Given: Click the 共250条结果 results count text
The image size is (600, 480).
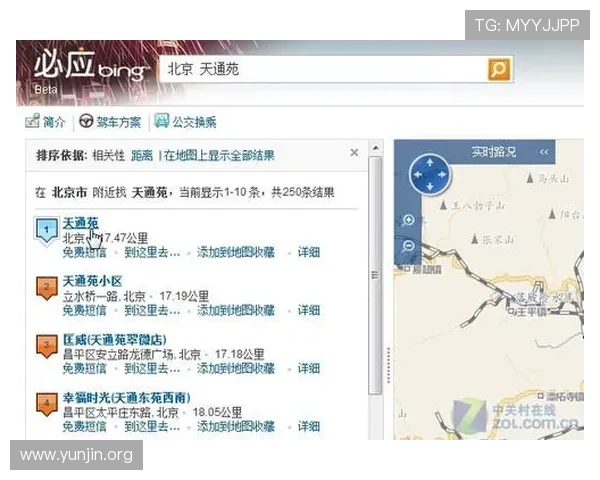Looking at the screenshot, I should click(303, 192).
